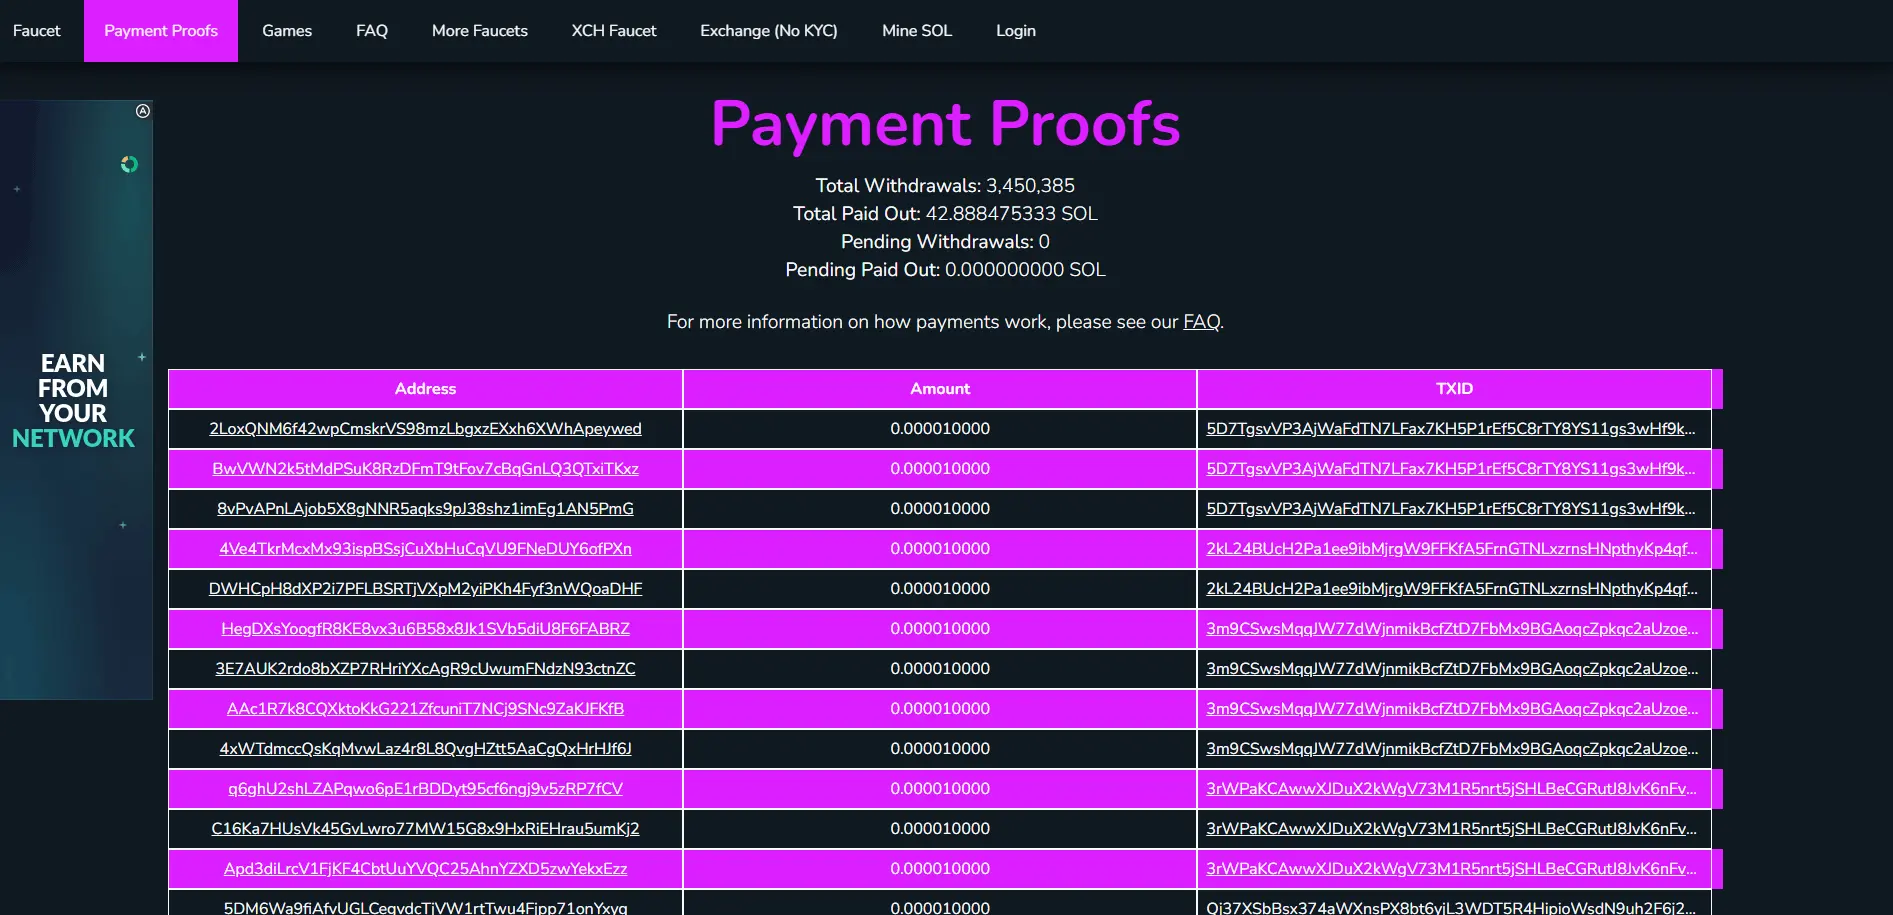
Task: Open the FAQ navigation item
Action: pos(372,31)
